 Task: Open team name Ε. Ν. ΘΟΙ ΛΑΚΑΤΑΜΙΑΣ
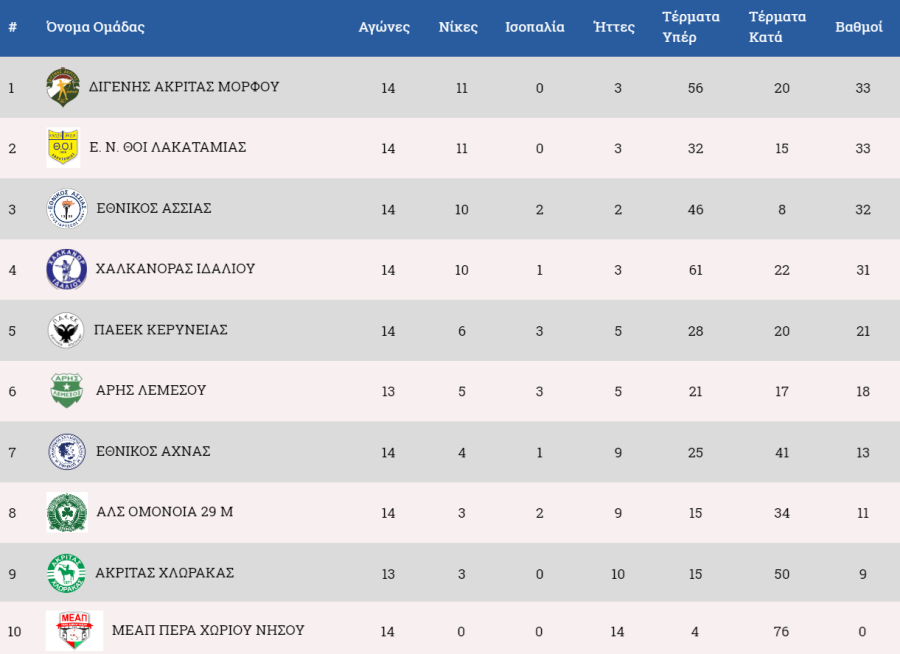tap(168, 148)
